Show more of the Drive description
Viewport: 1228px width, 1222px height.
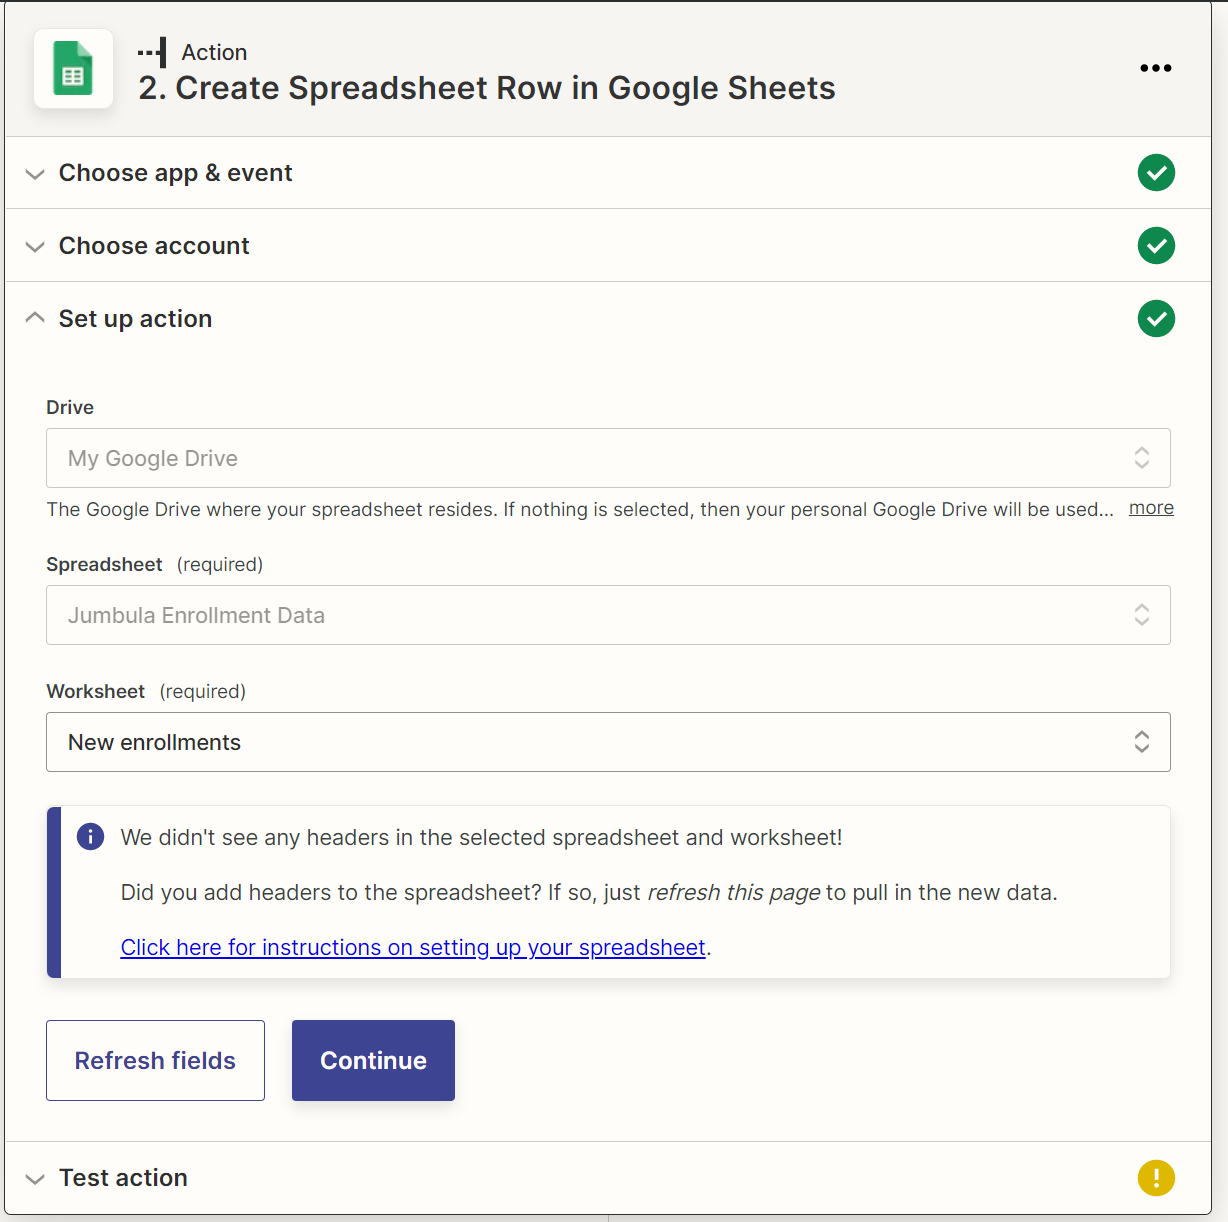[x=1151, y=508]
